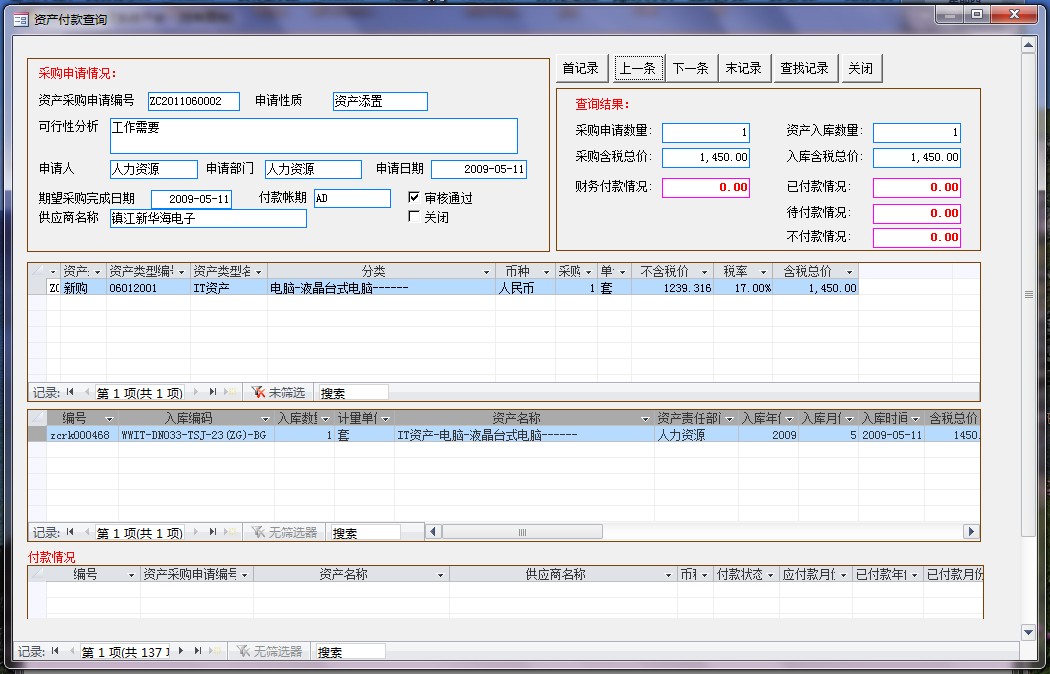Click 资产采购申请编号 field ZC2011060002

point(194,102)
